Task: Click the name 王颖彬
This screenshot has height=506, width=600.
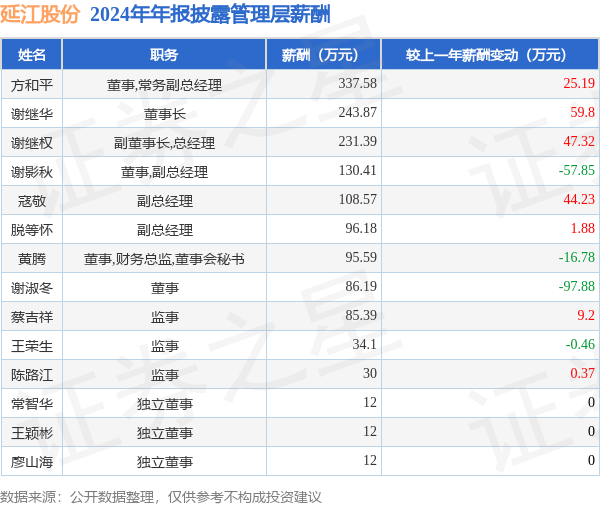Action: pos(31,433)
